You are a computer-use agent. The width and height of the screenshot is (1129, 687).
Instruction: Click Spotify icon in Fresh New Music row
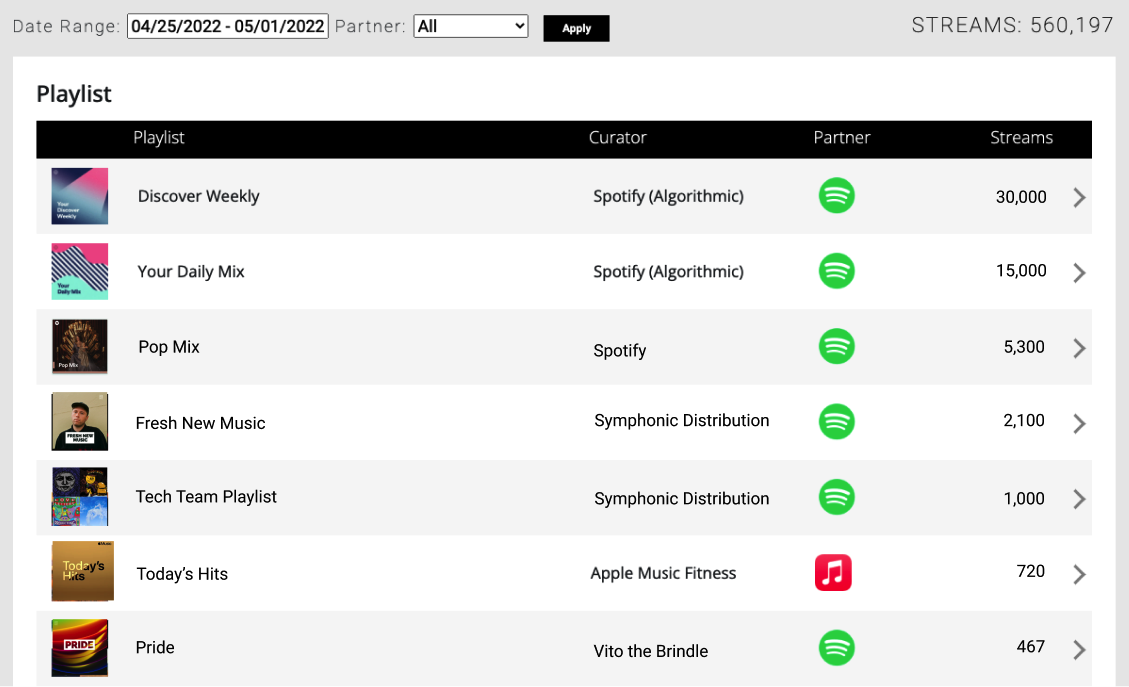coord(836,422)
